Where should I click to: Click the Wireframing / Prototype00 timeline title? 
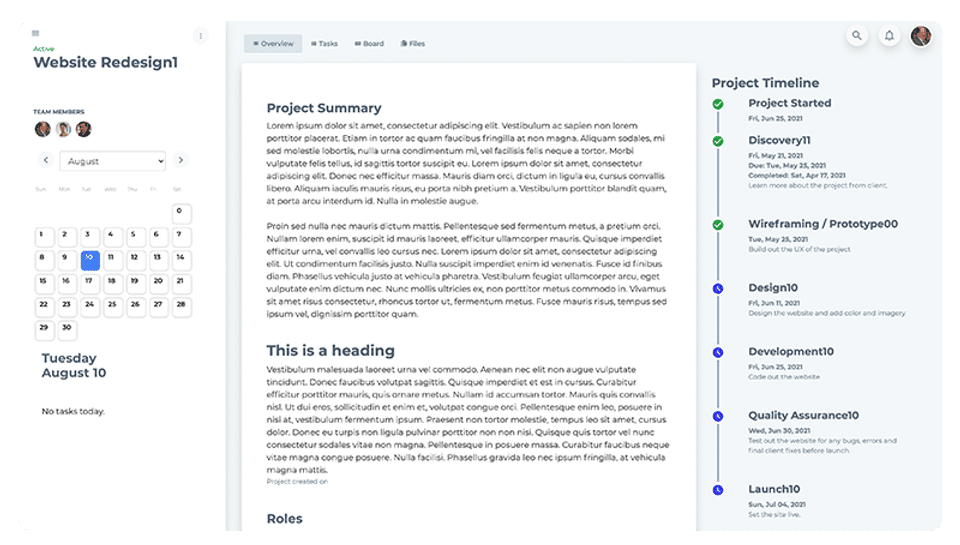pyautogui.click(x=823, y=224)
